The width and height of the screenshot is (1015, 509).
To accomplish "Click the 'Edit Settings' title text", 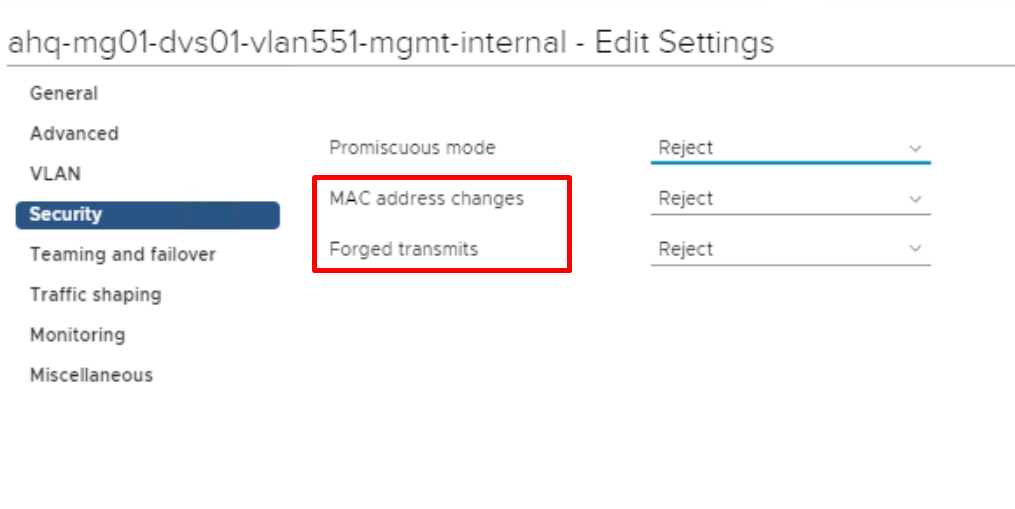I will point(684,43).
